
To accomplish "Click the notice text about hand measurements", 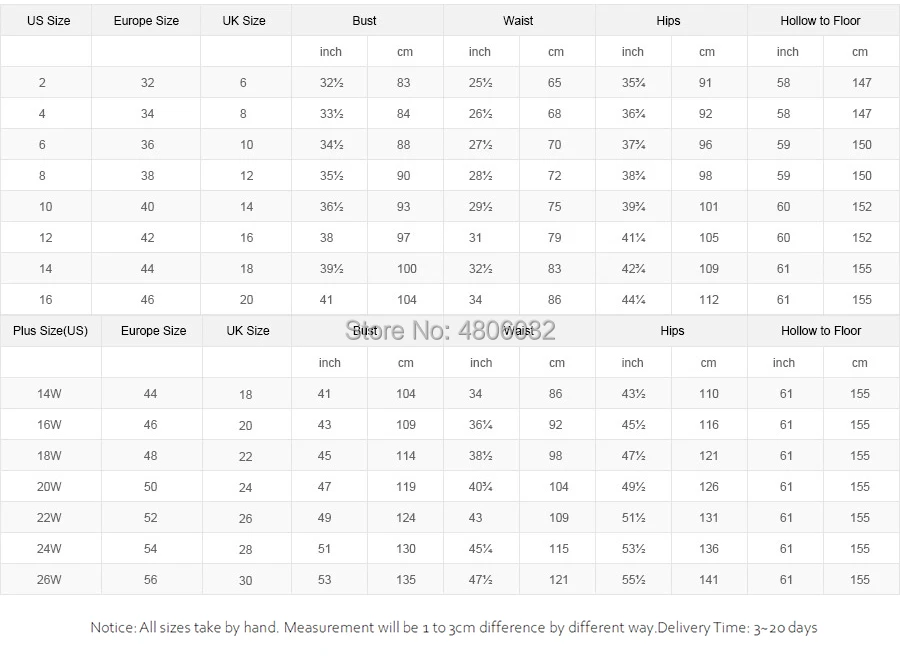I will pyautogui.click(x=453, y=628).
